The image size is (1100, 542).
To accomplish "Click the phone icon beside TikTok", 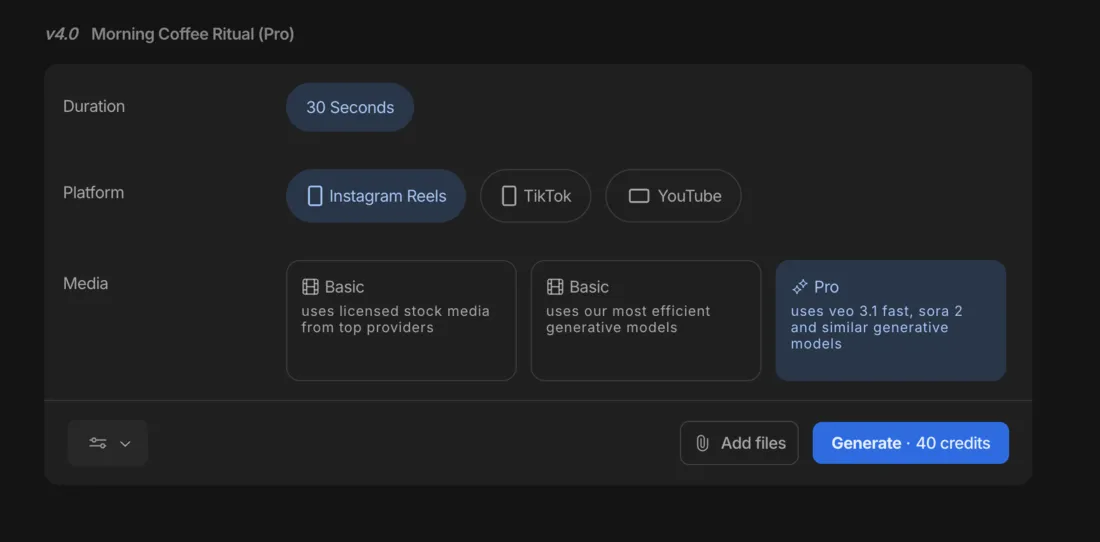I will tap(509, 196).
